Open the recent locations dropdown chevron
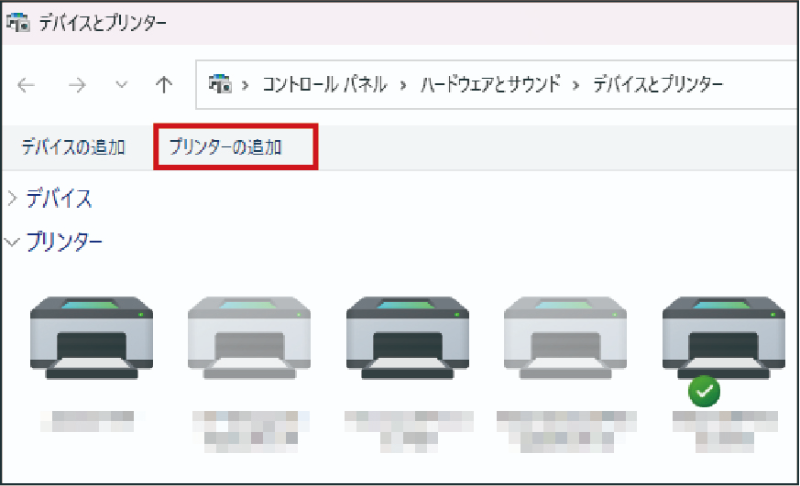The width and height of the screenshot is (800, 486). click(121, 84)
